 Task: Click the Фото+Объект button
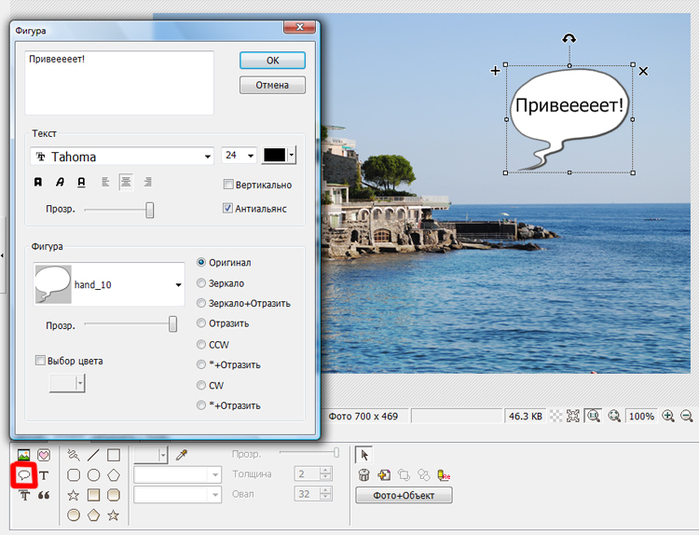pyautogui.click(x=404, y=495)
